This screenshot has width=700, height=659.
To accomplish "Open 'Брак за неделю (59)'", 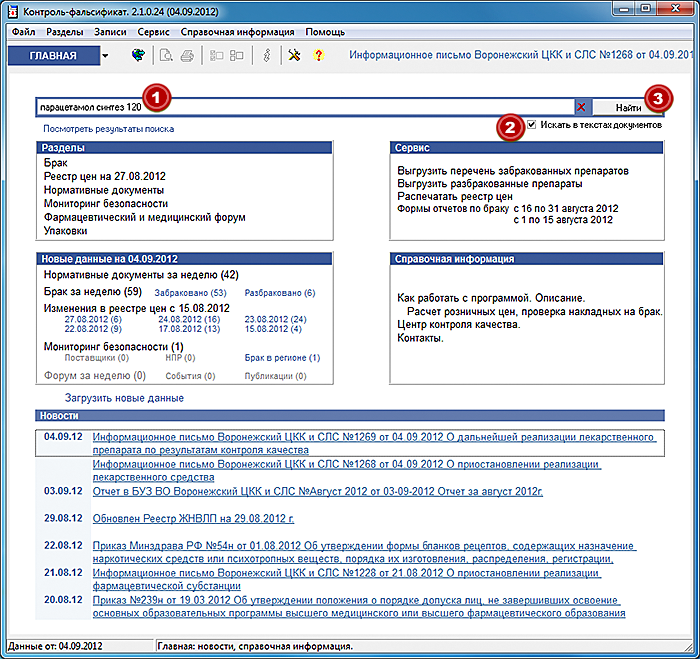I will (92, 292).
